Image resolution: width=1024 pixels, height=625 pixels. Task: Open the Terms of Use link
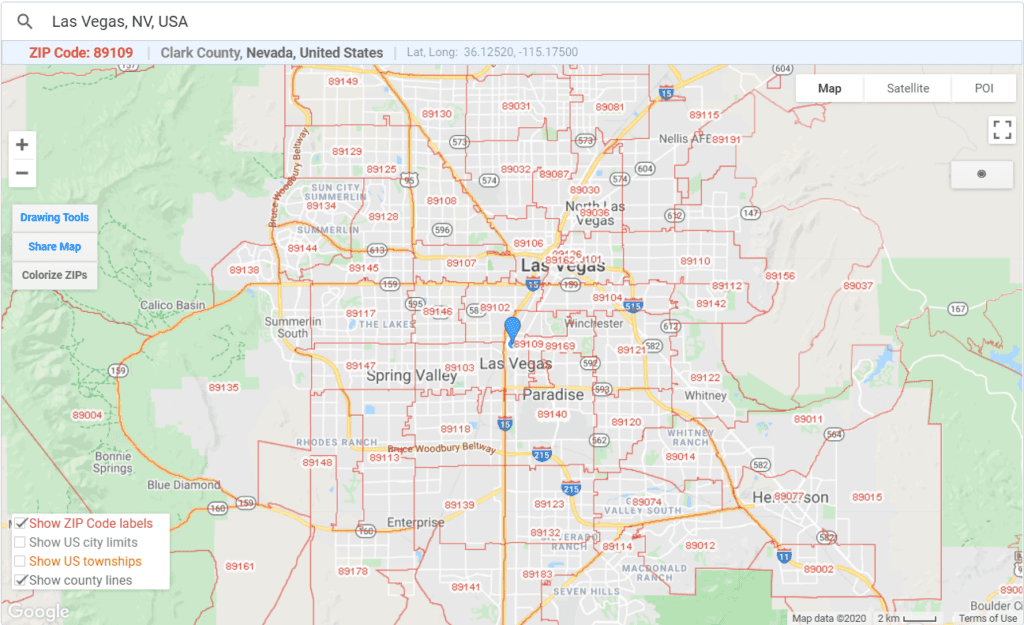click(987, 618)
